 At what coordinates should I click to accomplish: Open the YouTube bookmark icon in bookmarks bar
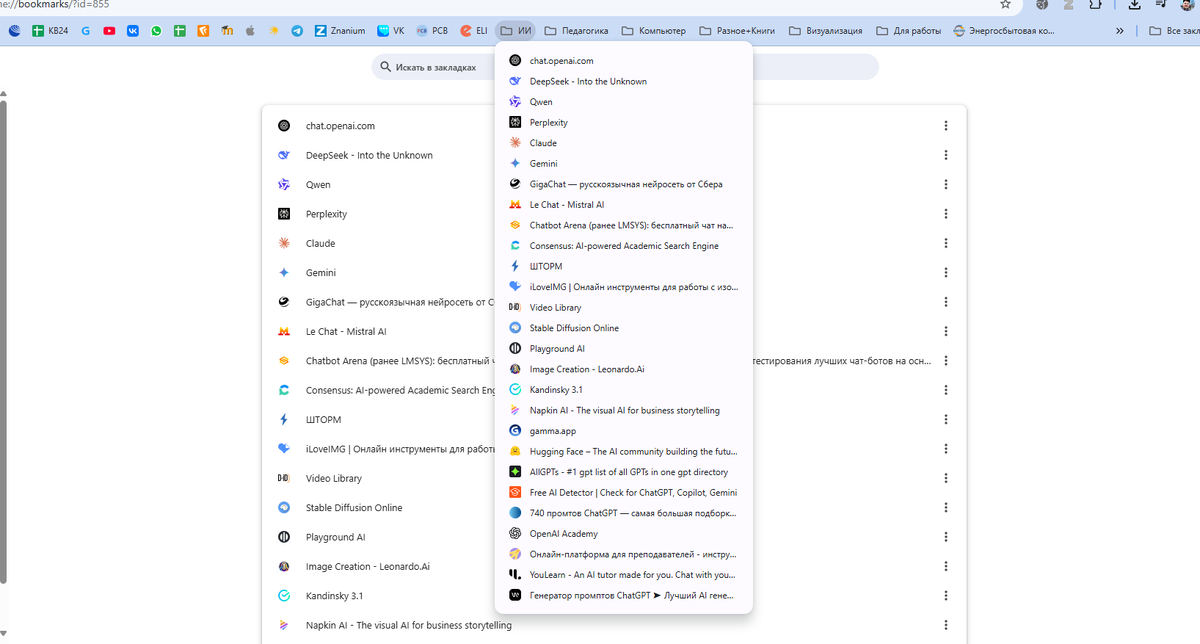(109, 31)
